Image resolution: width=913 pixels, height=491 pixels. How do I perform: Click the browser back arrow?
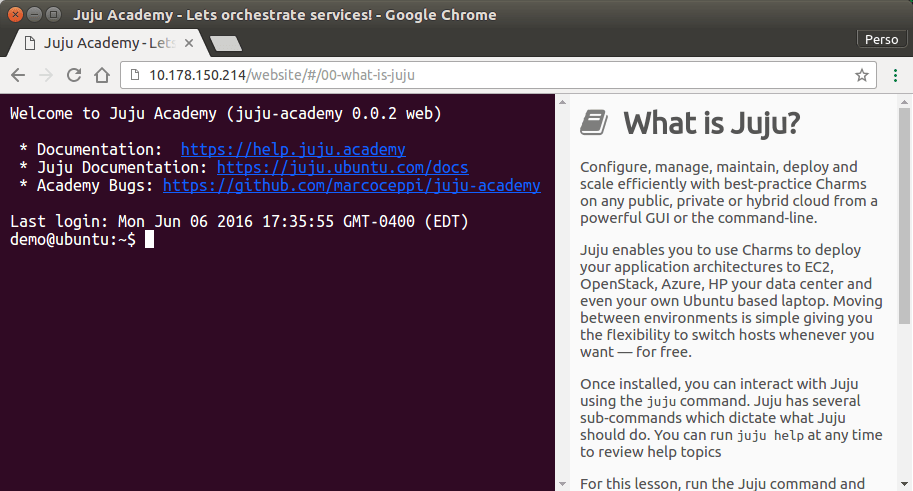point(18,75)
